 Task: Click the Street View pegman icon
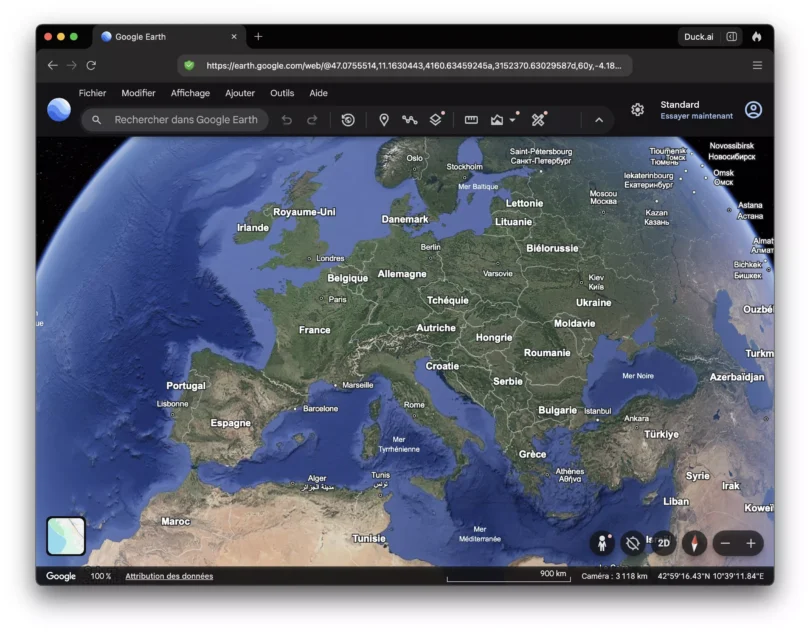click(x=602, y=543)
